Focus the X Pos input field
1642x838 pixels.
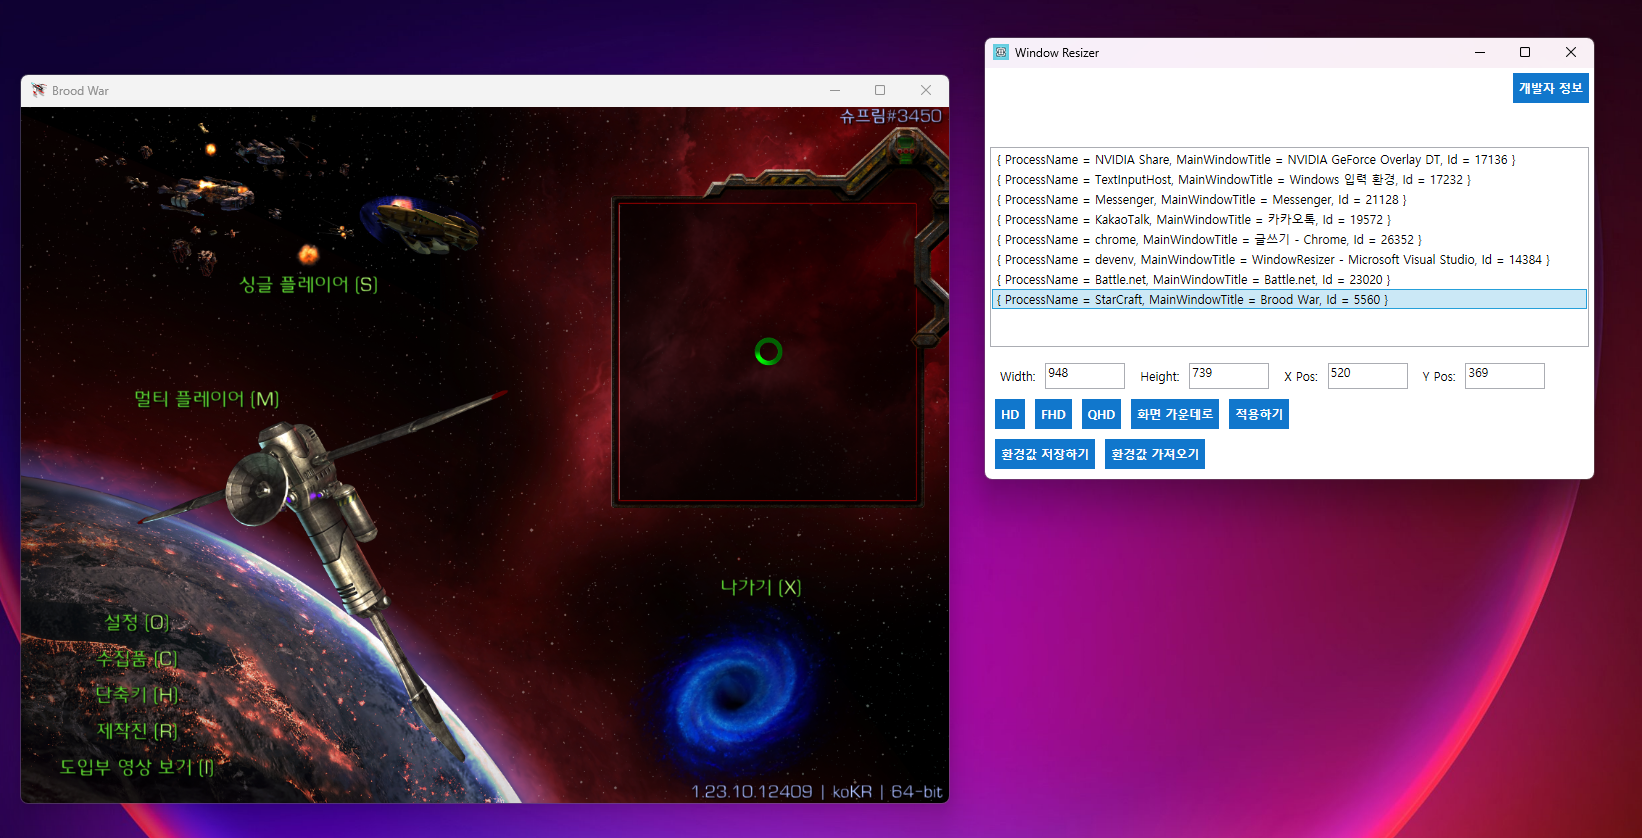(x=1368, y=376)
